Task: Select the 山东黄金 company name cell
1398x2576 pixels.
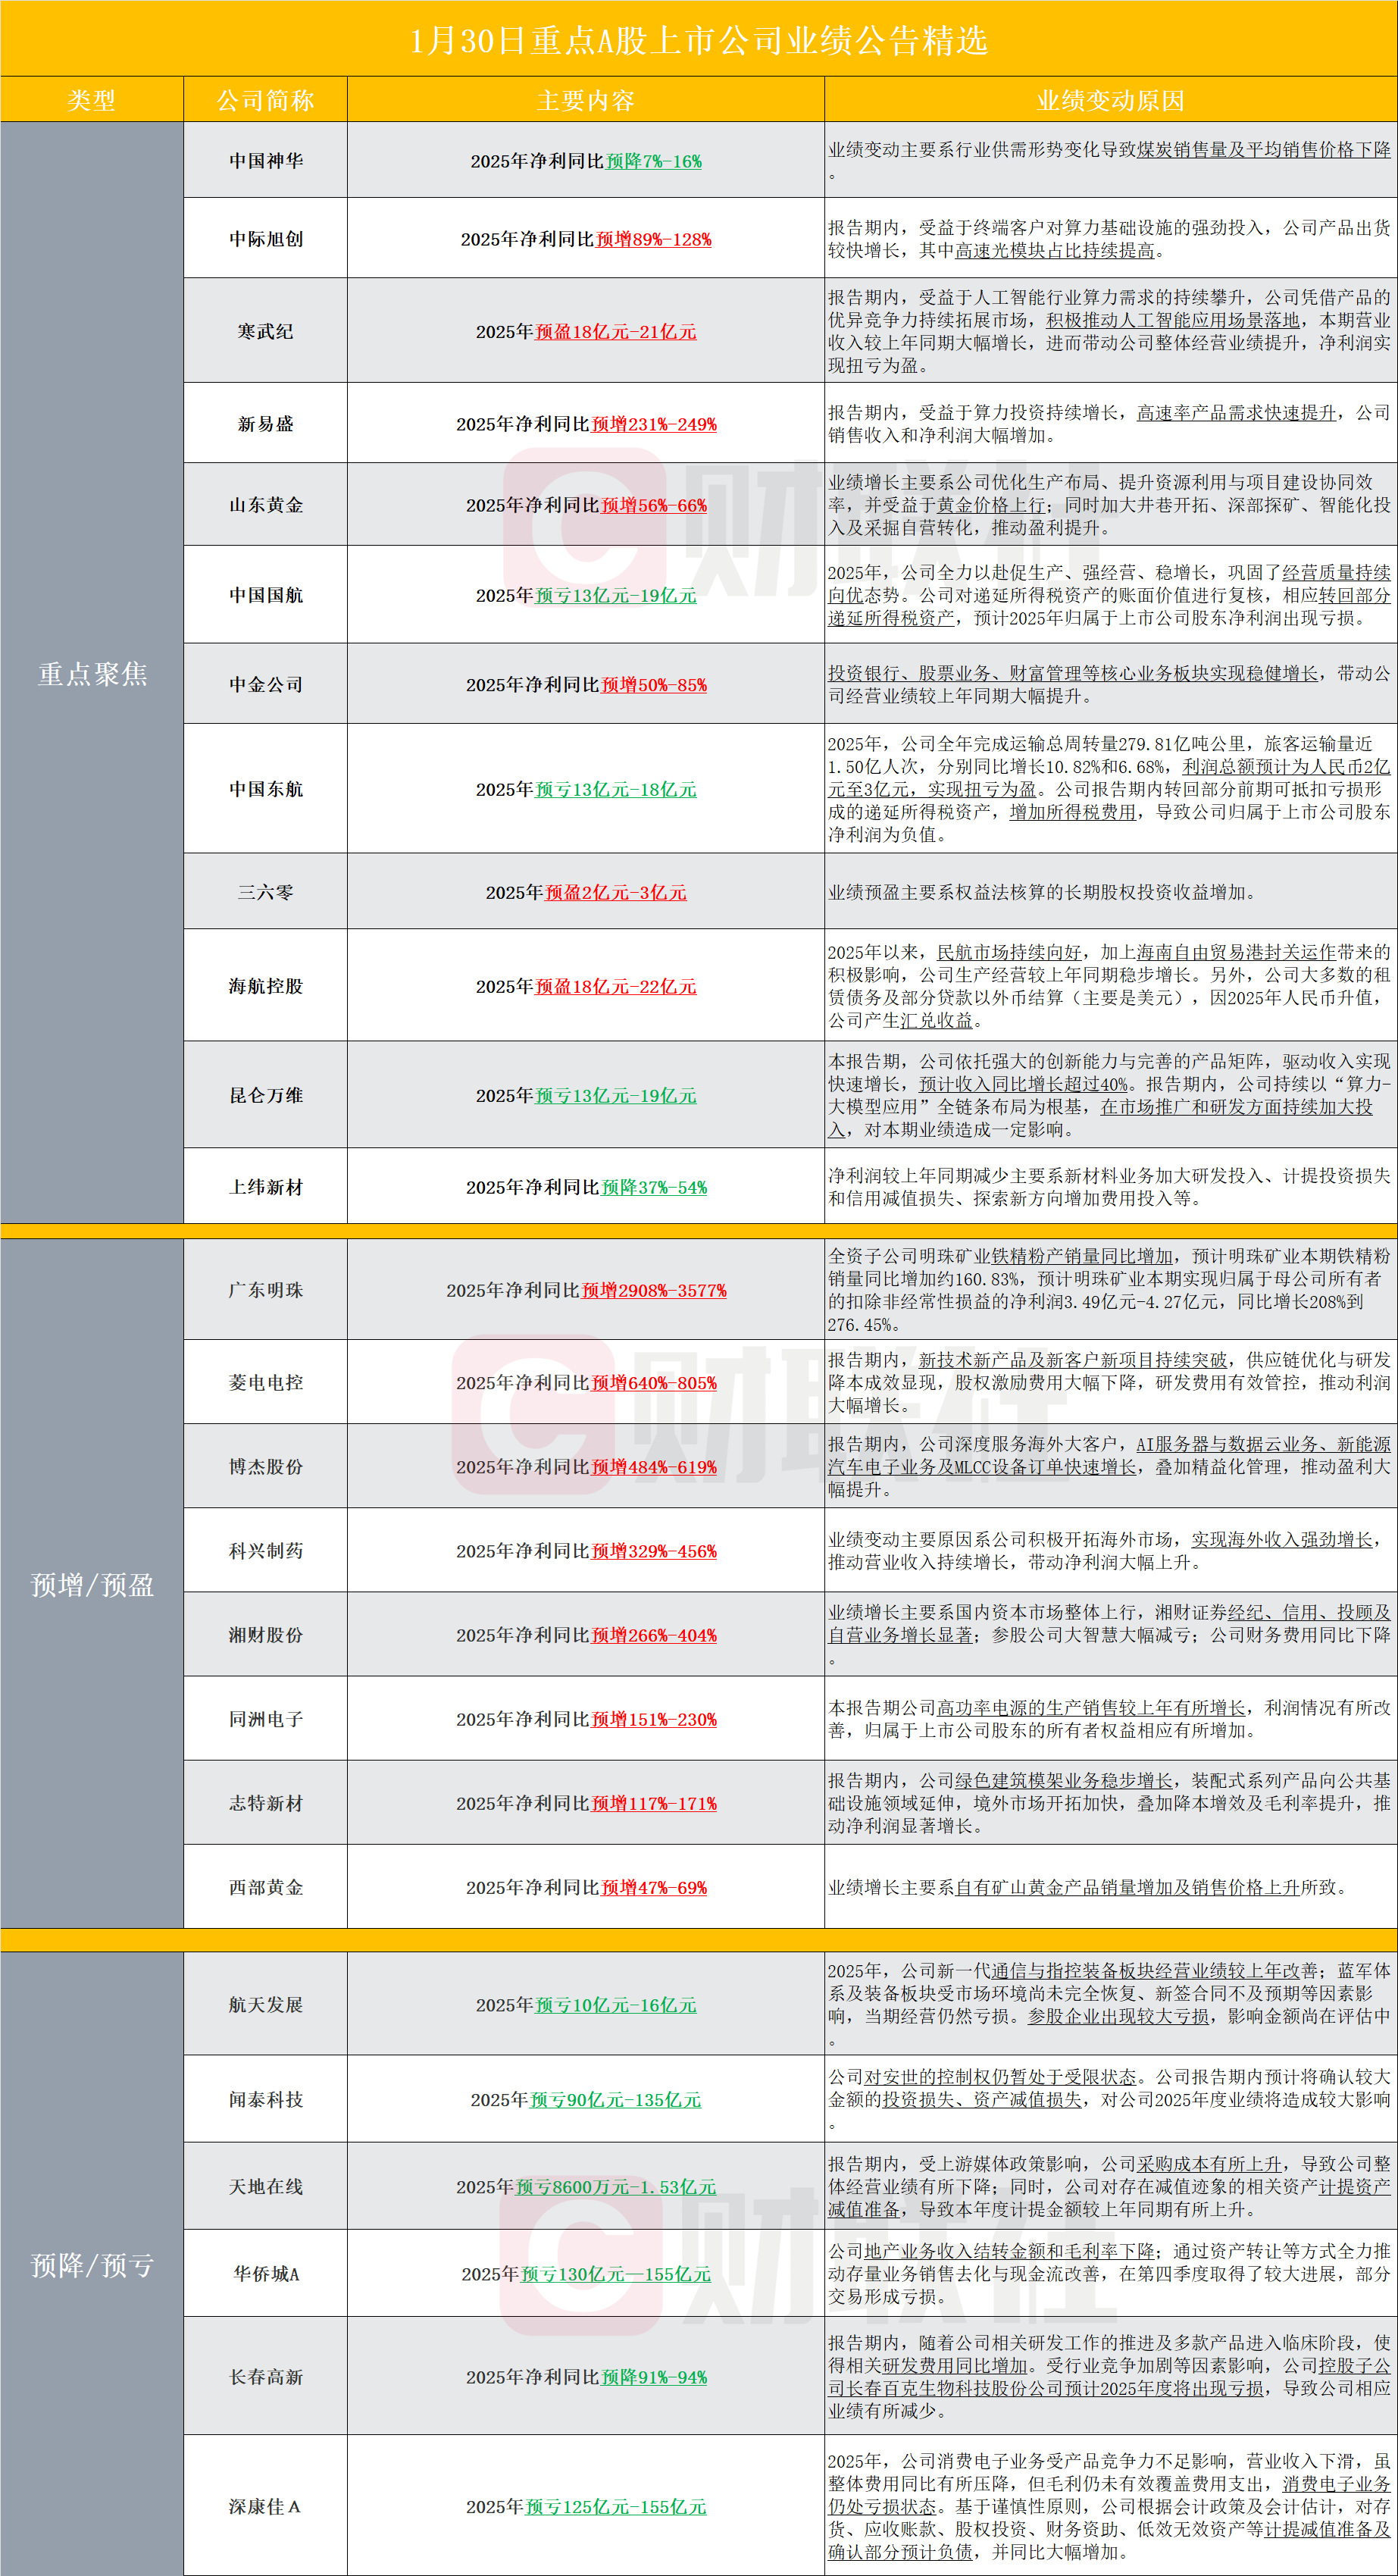Action: [265, 505]
